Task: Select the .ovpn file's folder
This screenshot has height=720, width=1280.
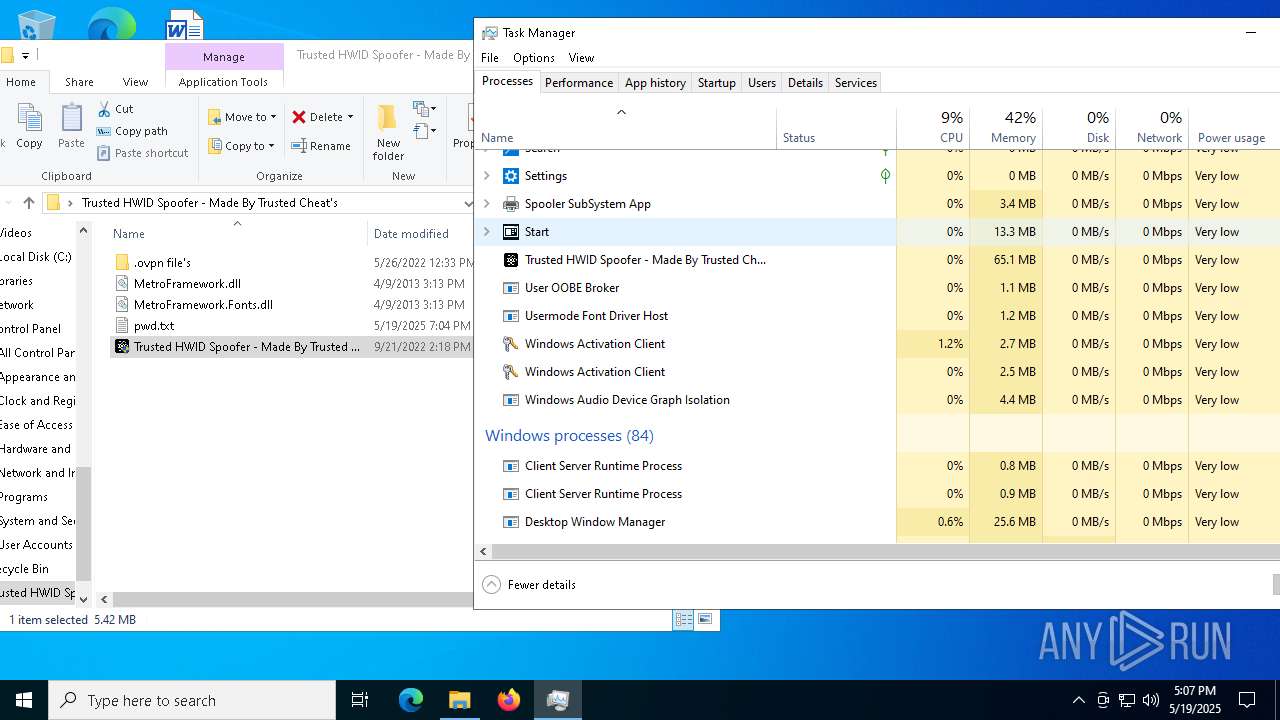Action: (162, 262)
